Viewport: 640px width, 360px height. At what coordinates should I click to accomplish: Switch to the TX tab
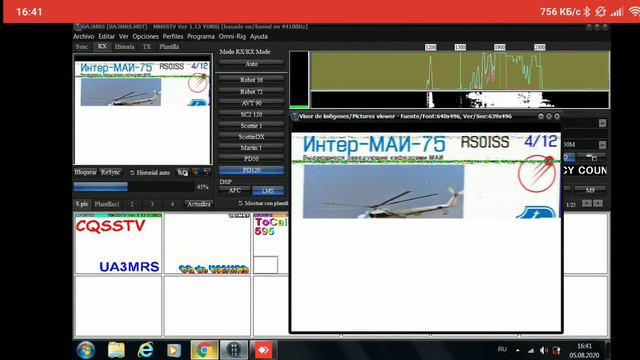point(147,47)
